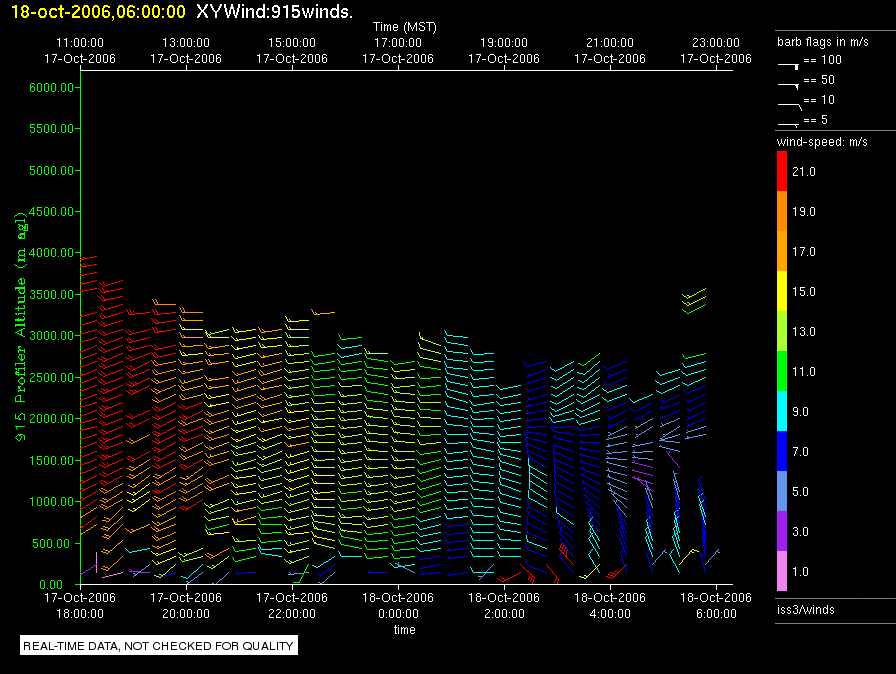The width and height of the screenshot is (896, 674).
Task: Click the REAL-TIME DATA quality notice label
Action: [159, 646]
